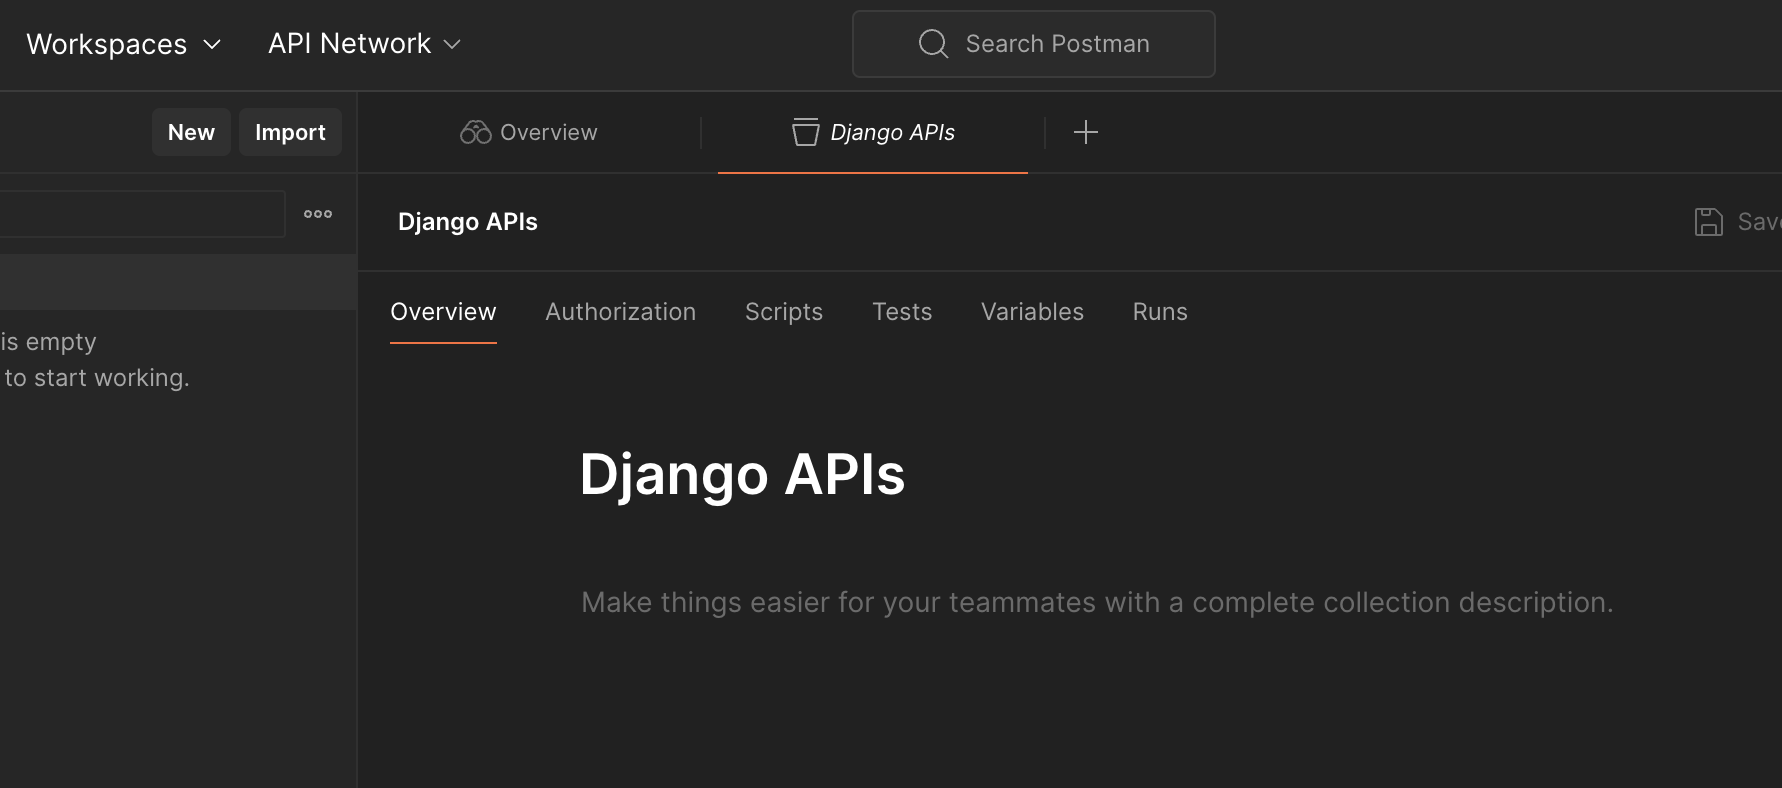Open the Workspaces dropdown menu
This screenshot has width=1782, height=788.
(123, 44)
